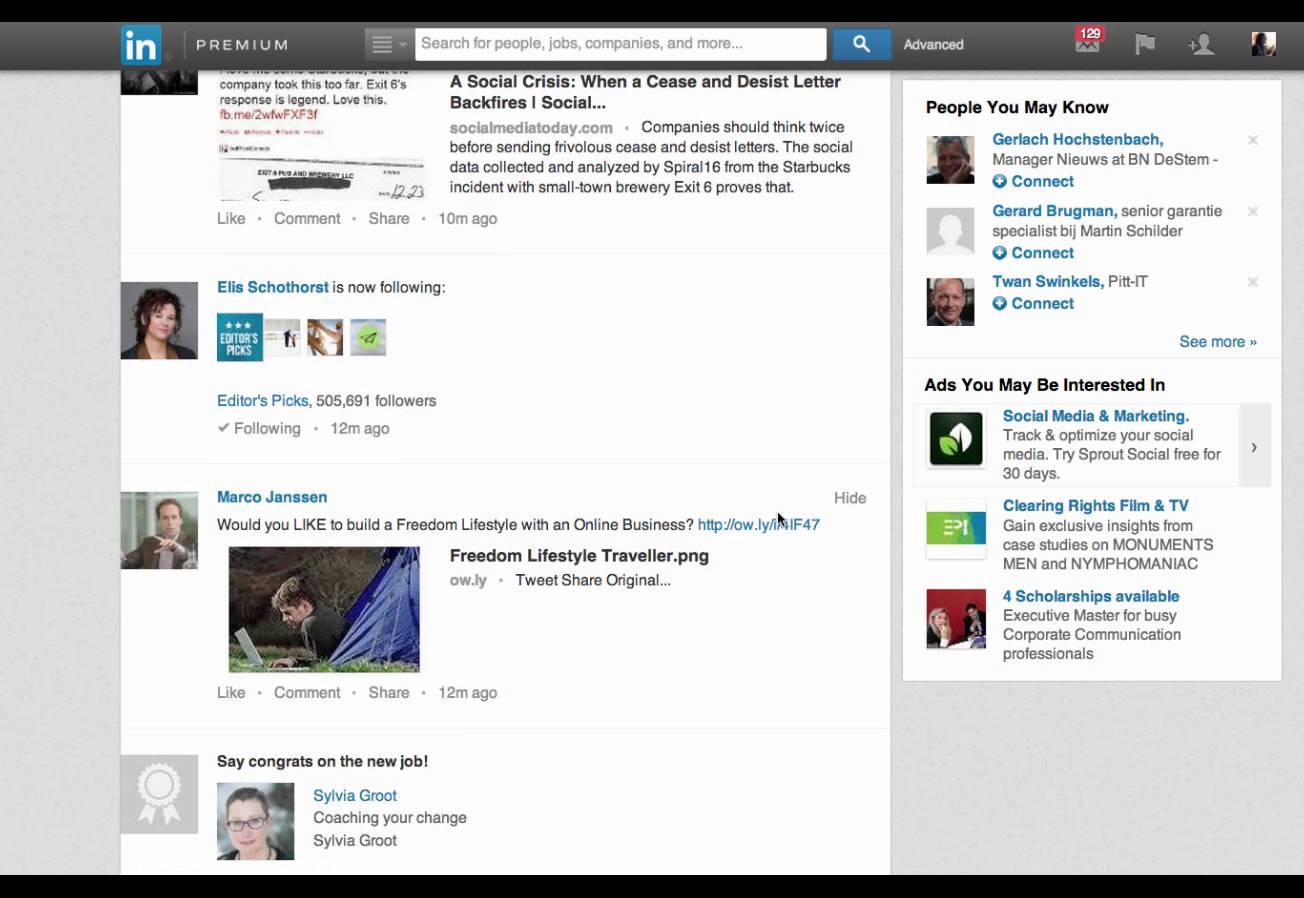Click the list icon left of the search bar
This screenshot has width=1304, height=898.
tap(383, 44)
